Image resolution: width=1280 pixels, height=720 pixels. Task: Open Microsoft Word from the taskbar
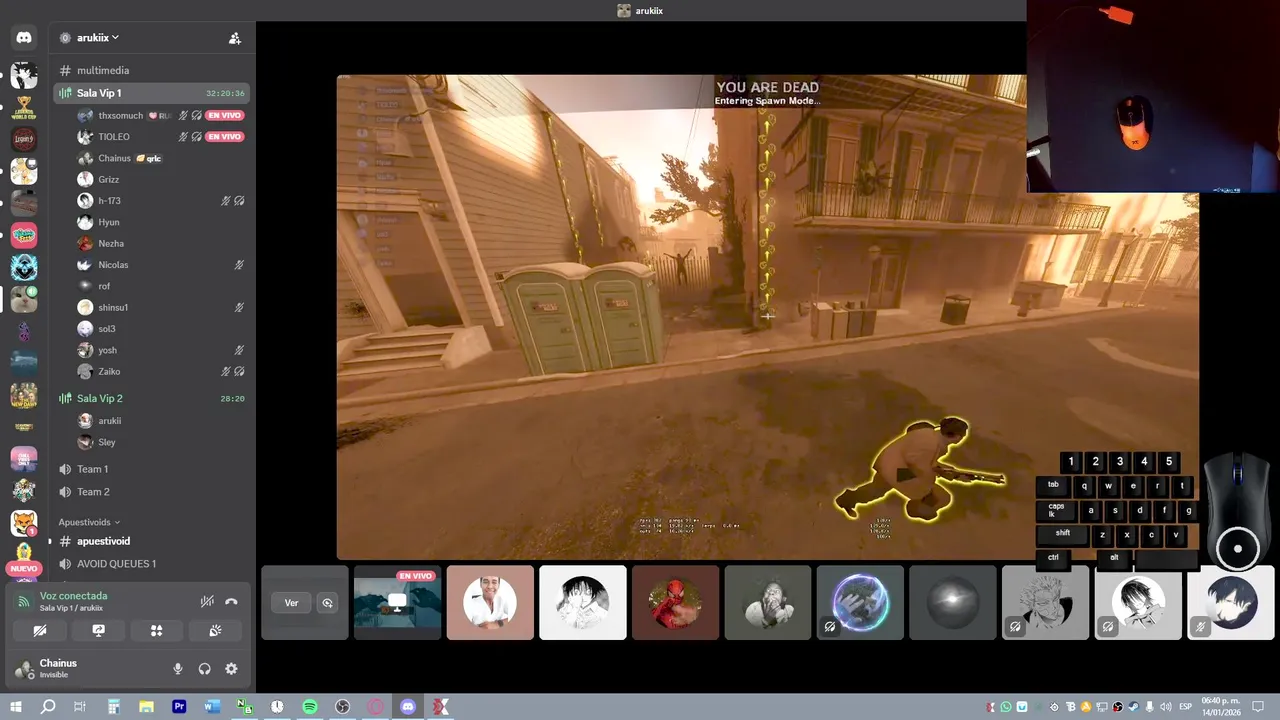pos(212,707)
